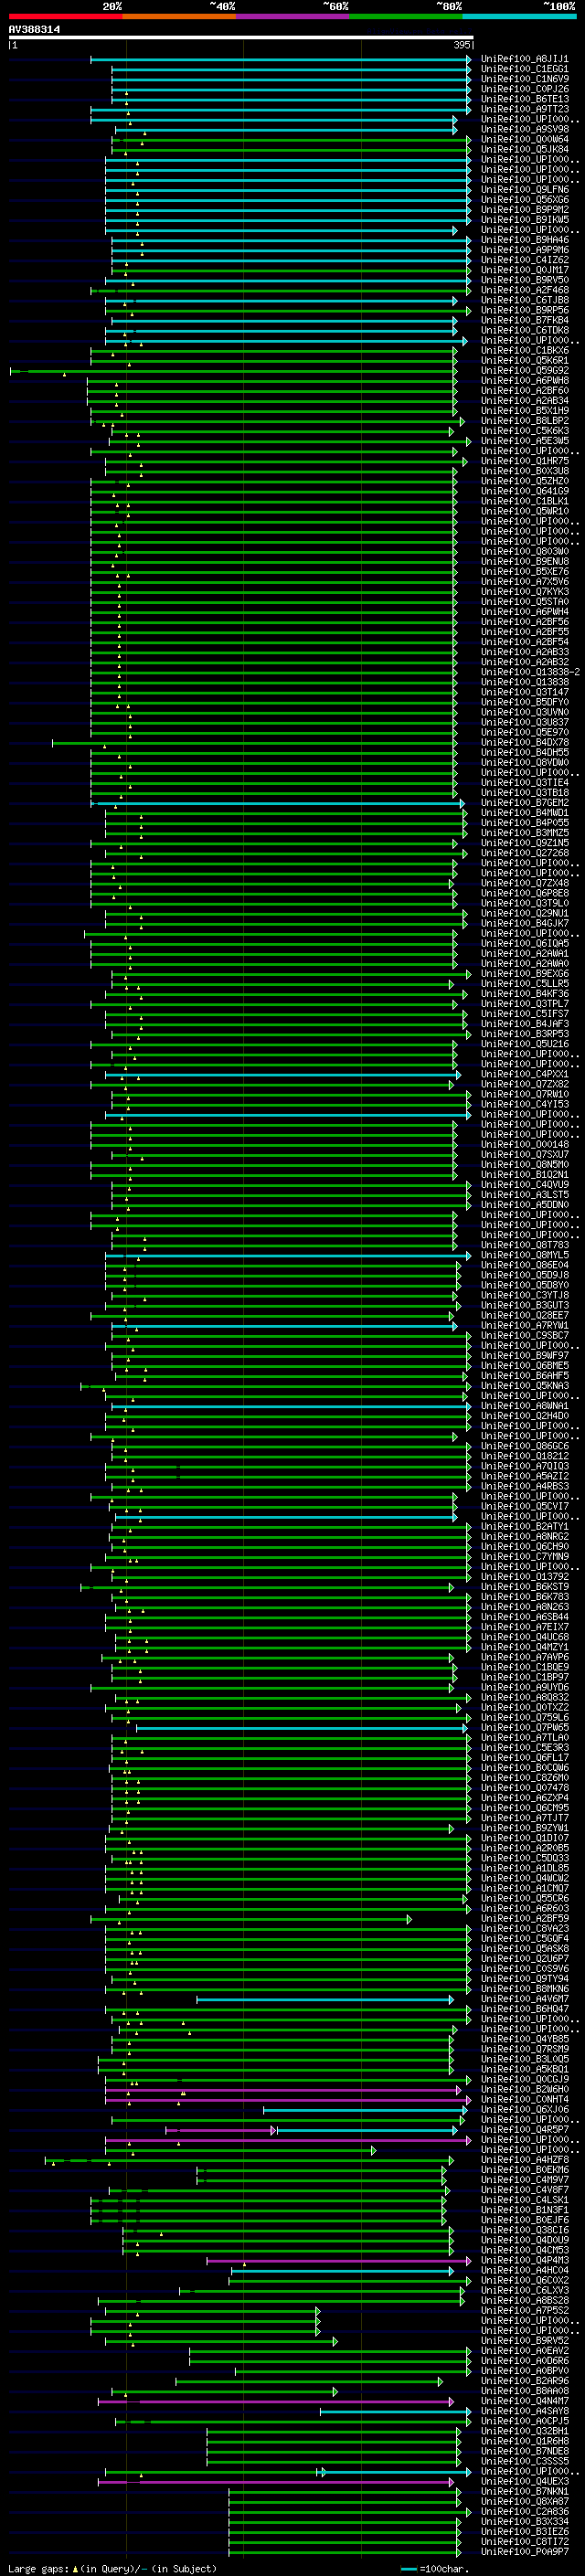
Task: Click hit UniRef100_O00148
Action: click(x=524, y=1144)
